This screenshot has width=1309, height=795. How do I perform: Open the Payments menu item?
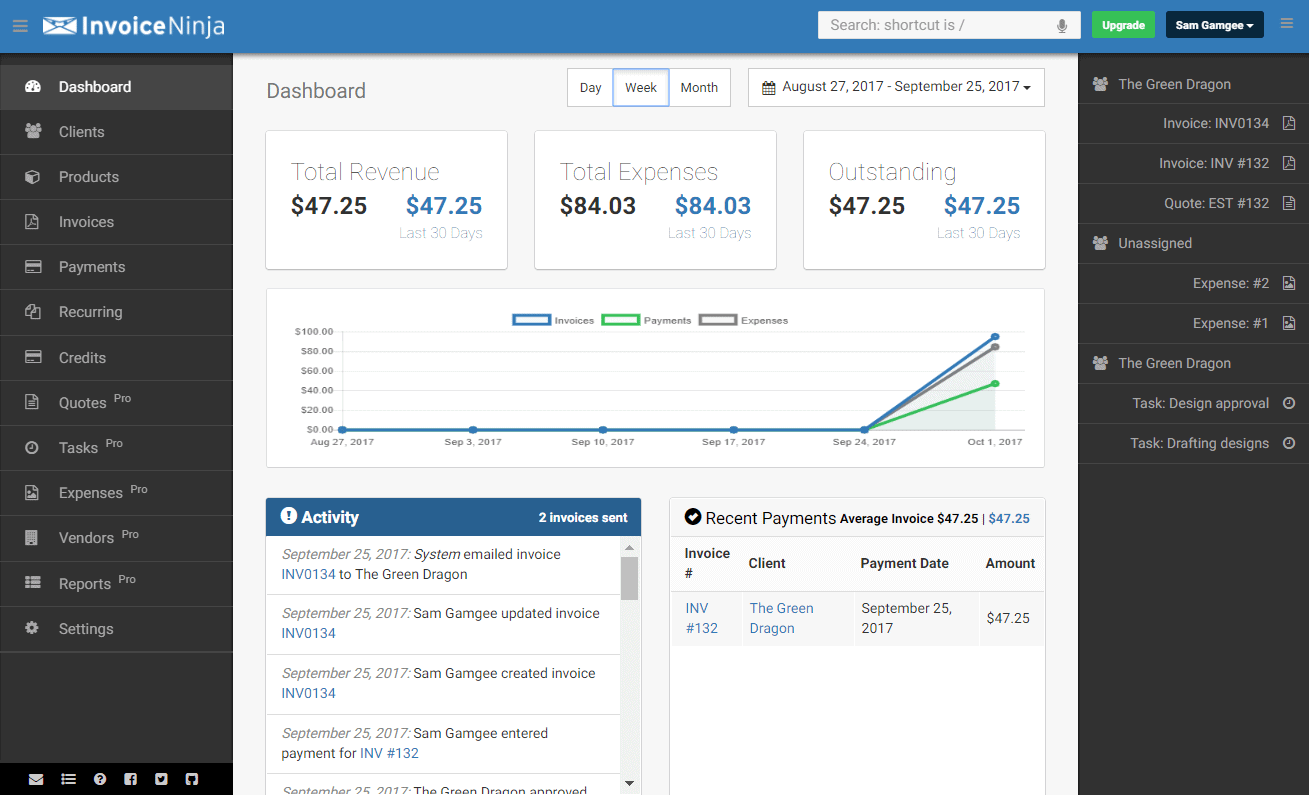point(116,267)
